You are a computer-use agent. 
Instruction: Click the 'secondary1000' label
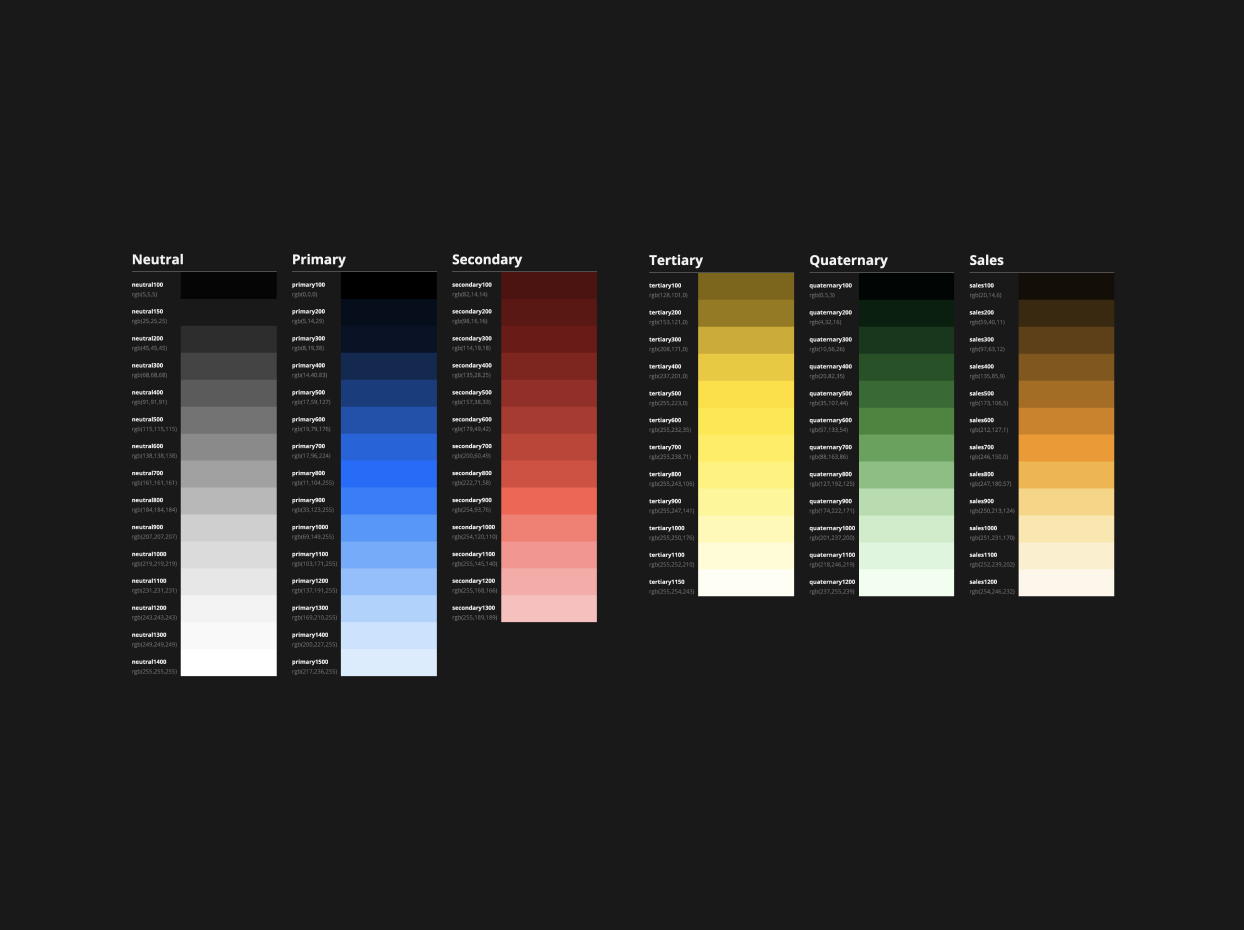[473, 526]
